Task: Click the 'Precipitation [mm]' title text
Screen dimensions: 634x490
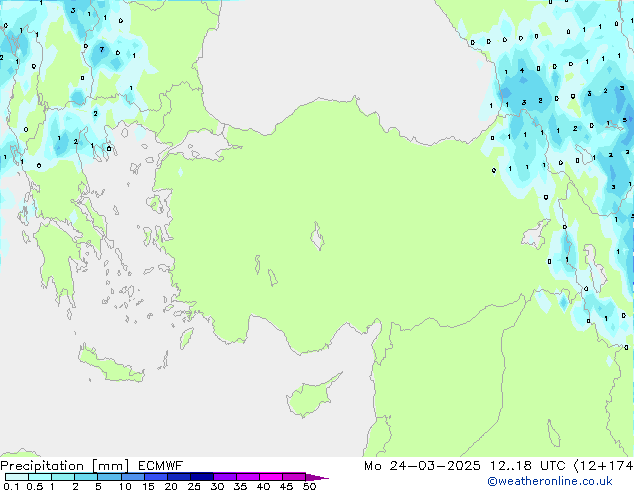Action: coord(65,466)
